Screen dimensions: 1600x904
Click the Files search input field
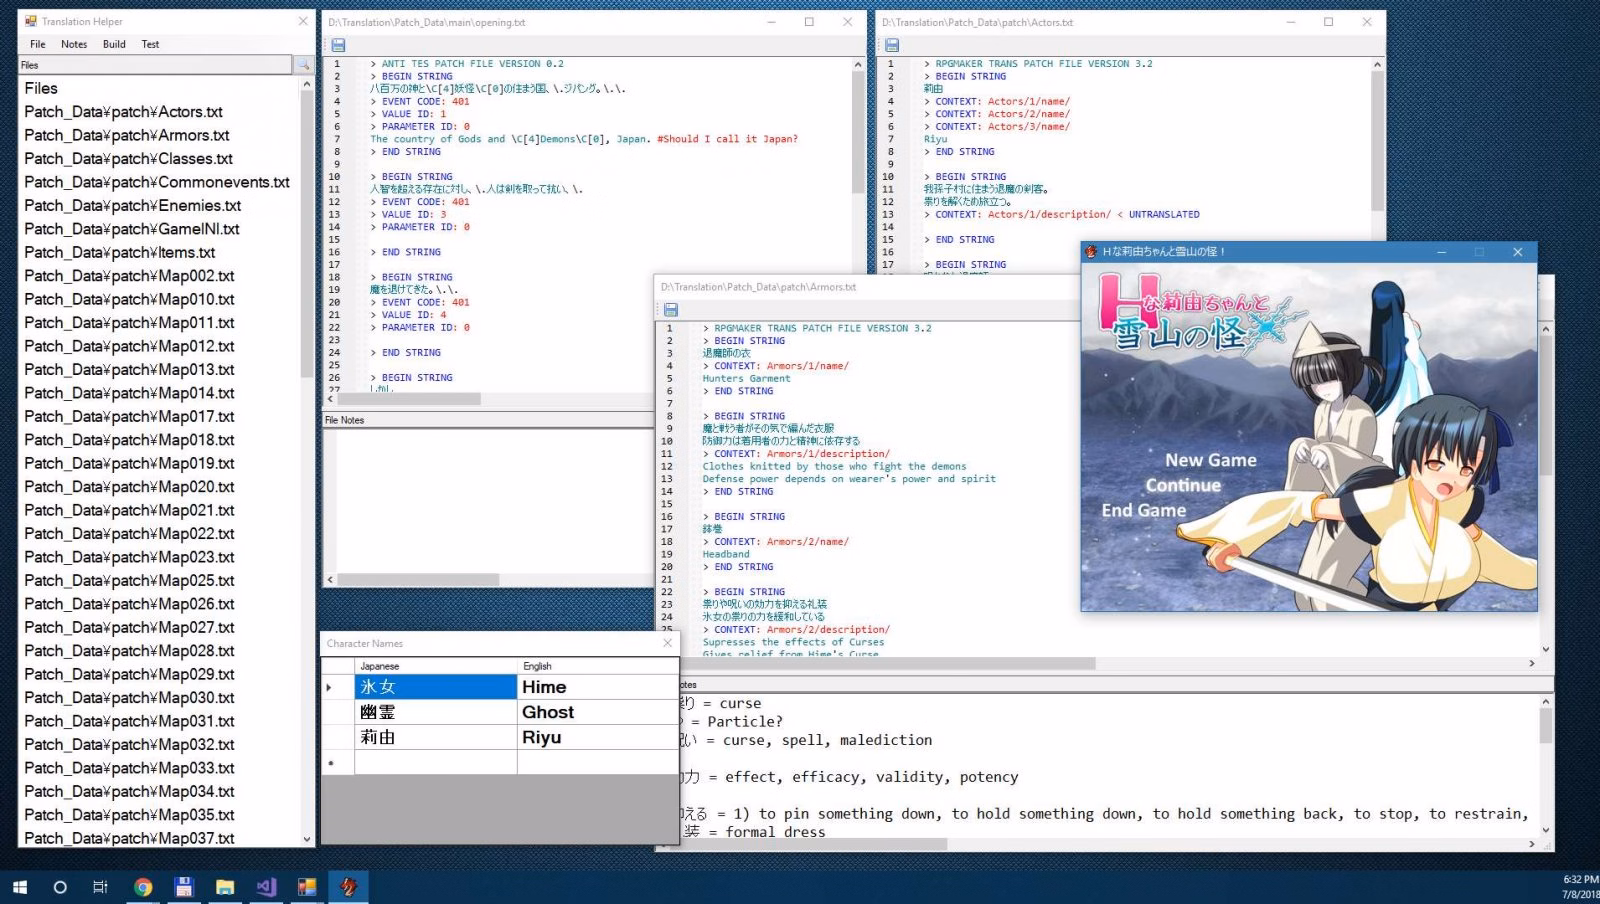155,65
